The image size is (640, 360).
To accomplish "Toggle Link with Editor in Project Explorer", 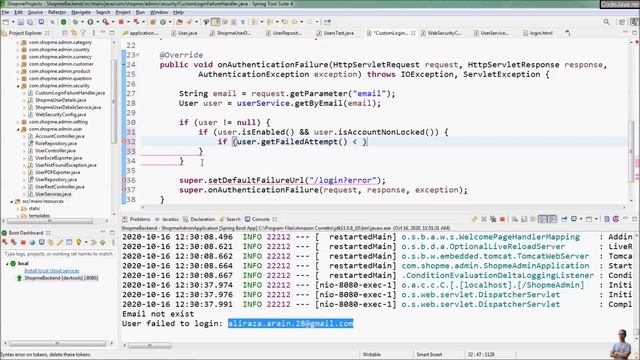I will 74,33.
